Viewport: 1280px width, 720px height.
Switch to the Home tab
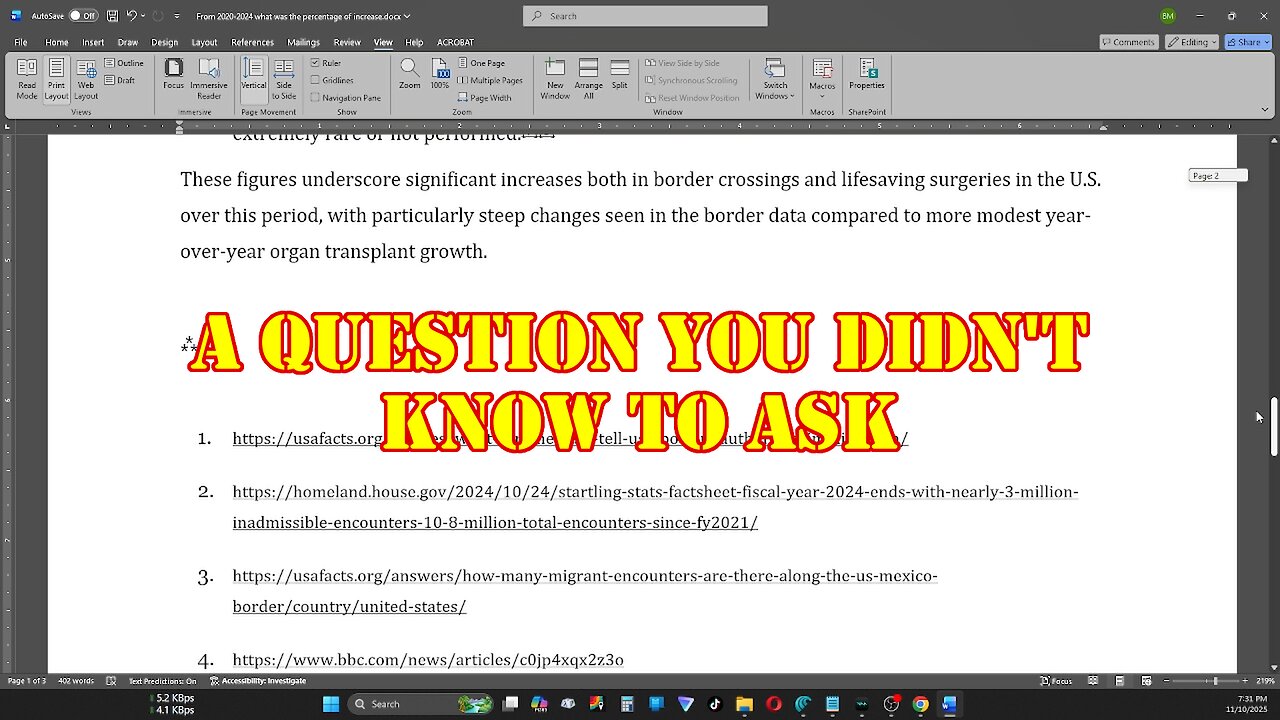coord(56,42)
